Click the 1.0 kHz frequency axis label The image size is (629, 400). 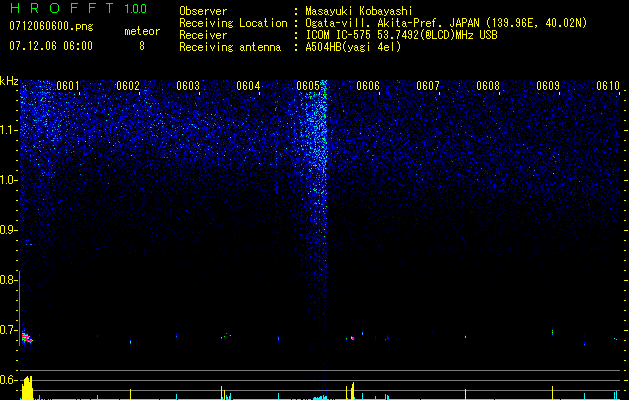8,180
